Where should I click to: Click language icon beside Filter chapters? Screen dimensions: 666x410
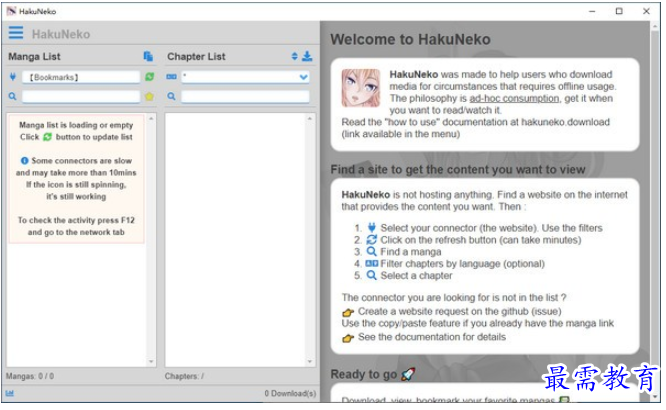coord(372,263)
